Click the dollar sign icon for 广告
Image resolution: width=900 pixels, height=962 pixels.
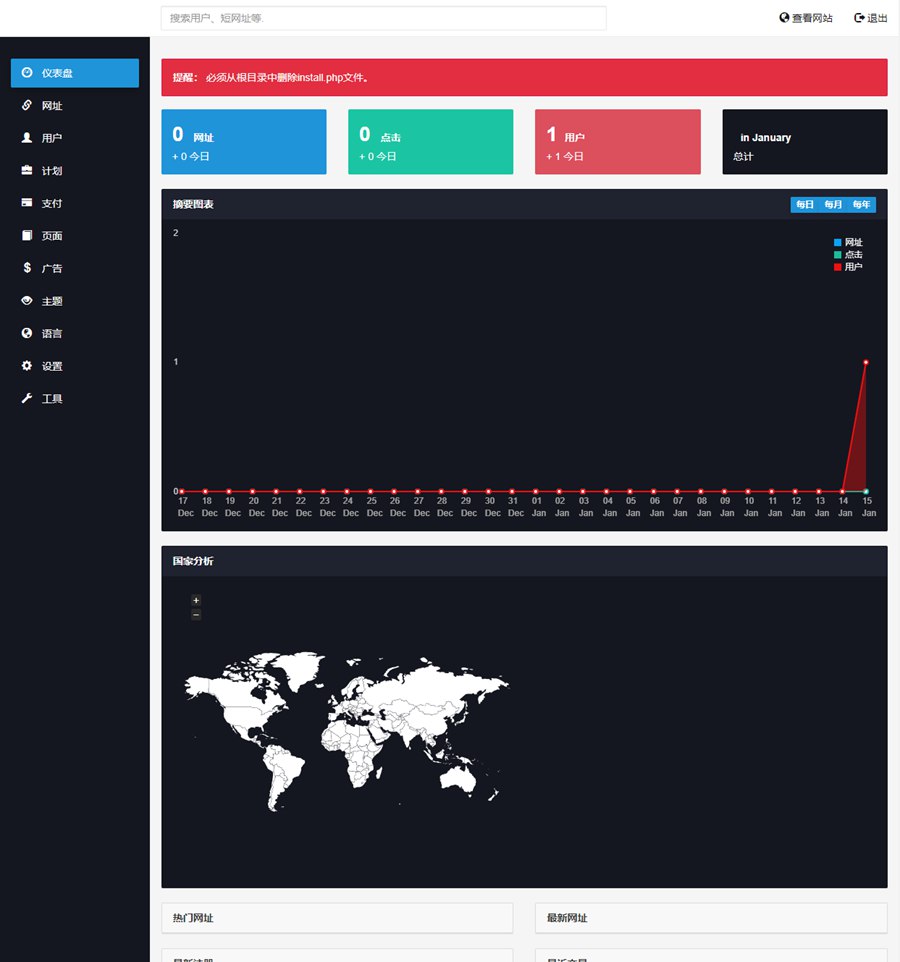tap(27, 268)
